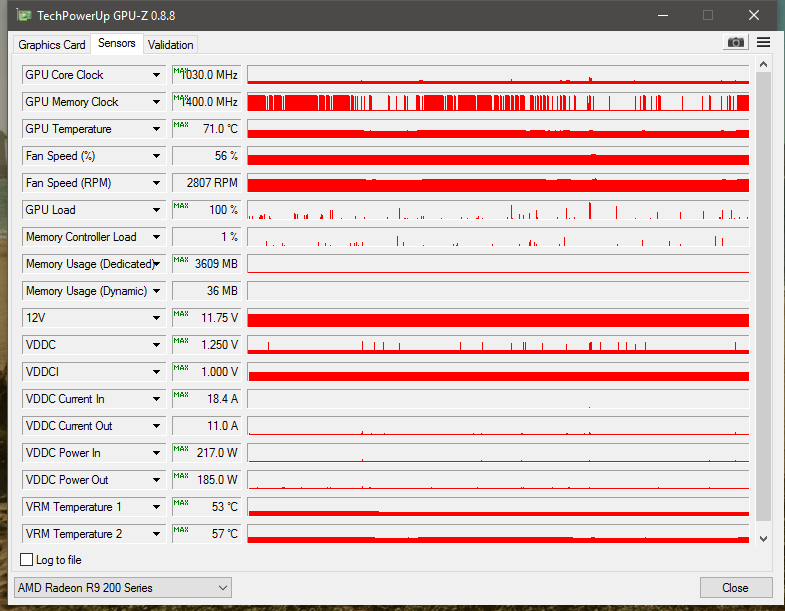Click the GPU-Z title bar app icon
Viewport: 785px width, 611px height.
pyautogui.click(x=22, y=15)
